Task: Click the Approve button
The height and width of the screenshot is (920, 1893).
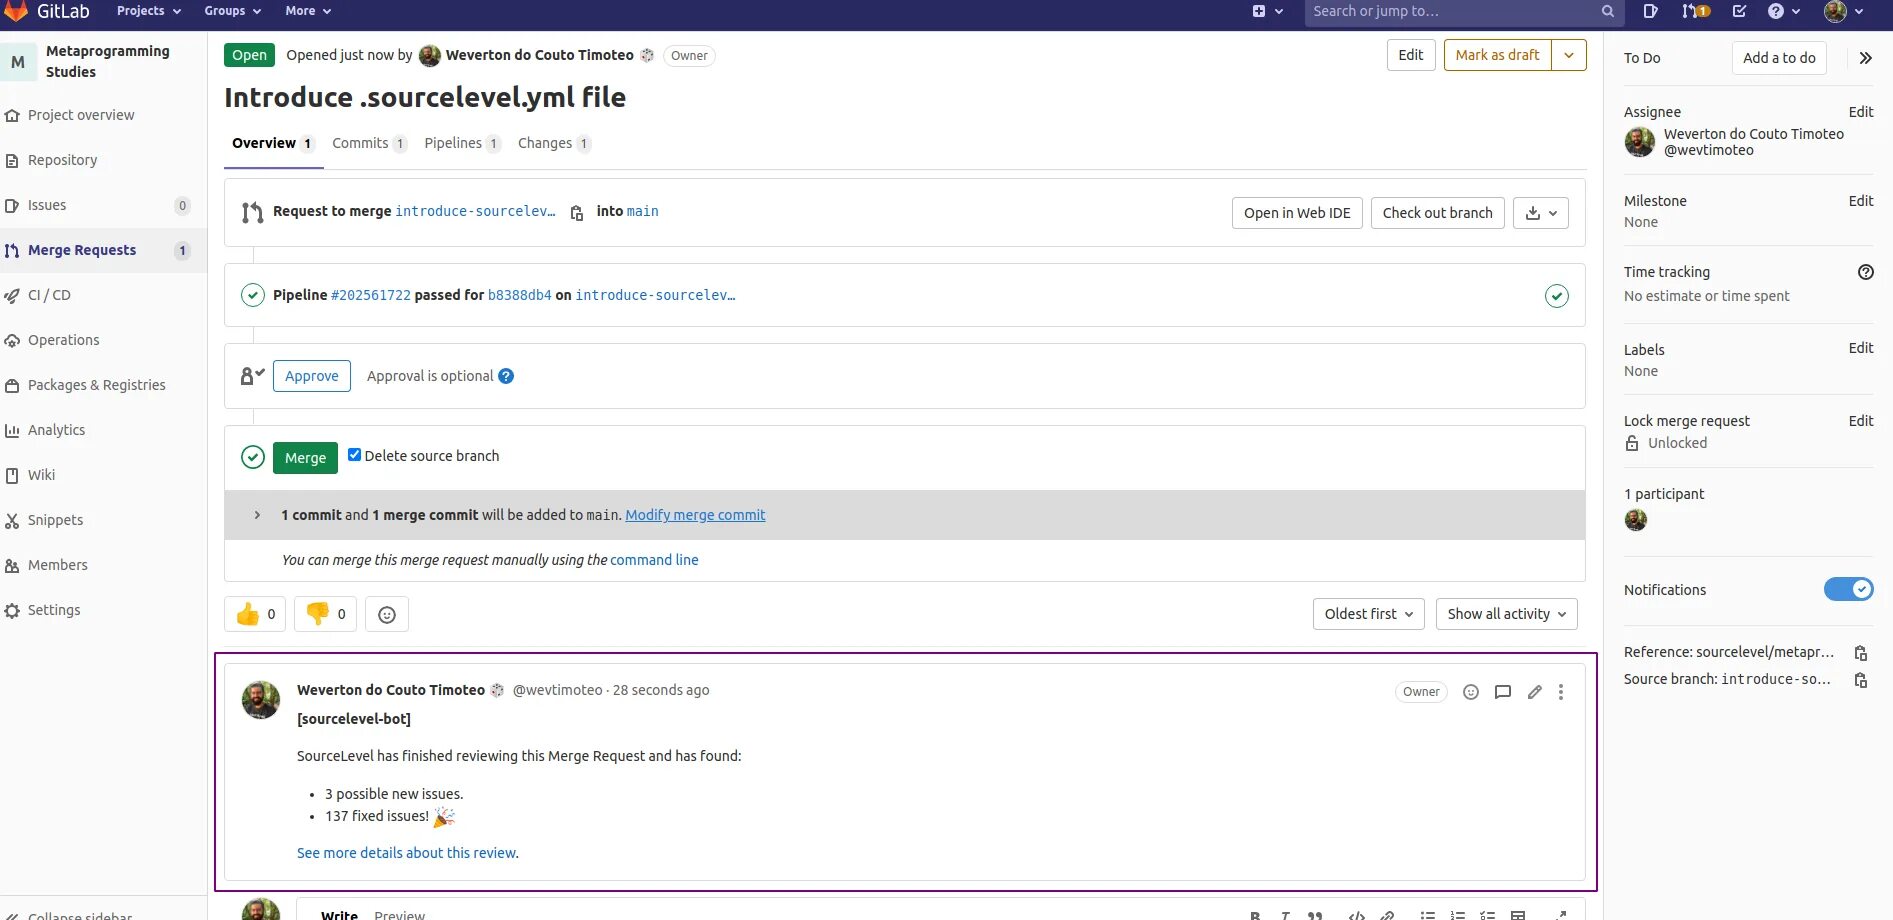Action: point(312,376)
